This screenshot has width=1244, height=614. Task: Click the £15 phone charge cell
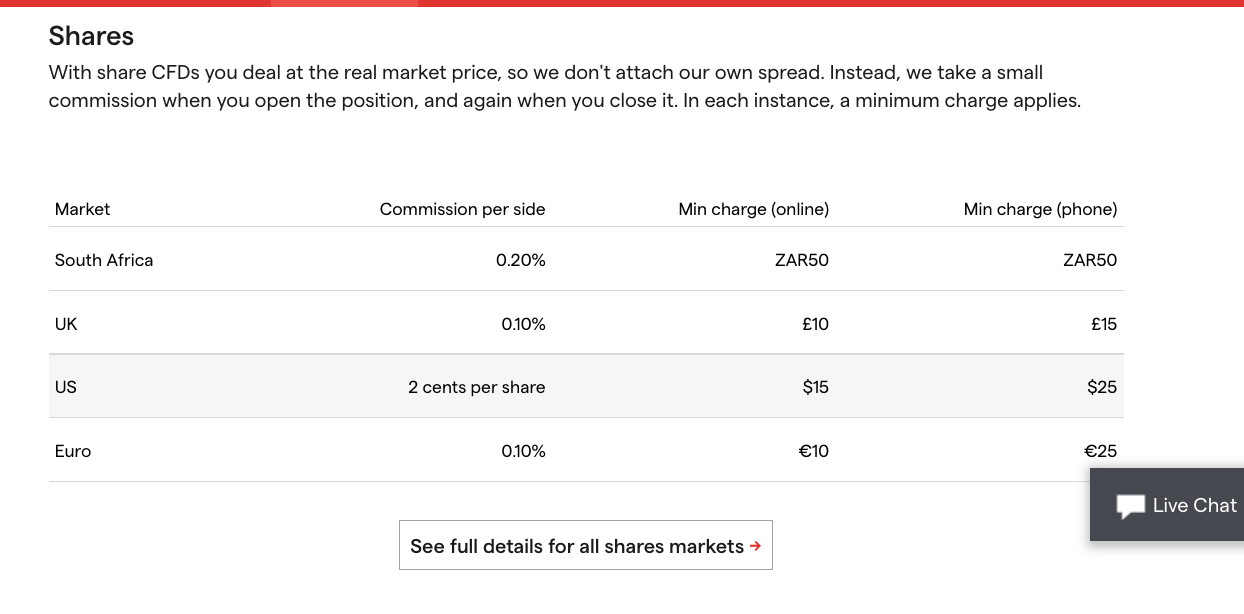point(1104,324)
